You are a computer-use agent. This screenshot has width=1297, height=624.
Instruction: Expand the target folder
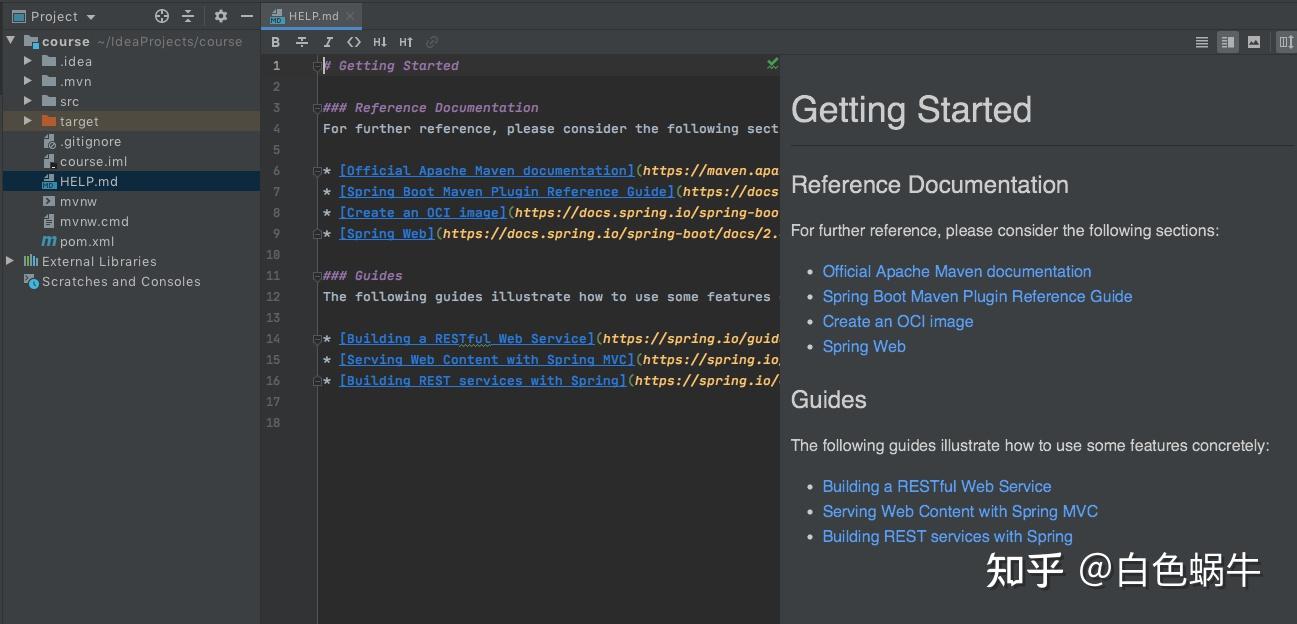[28, 121]
